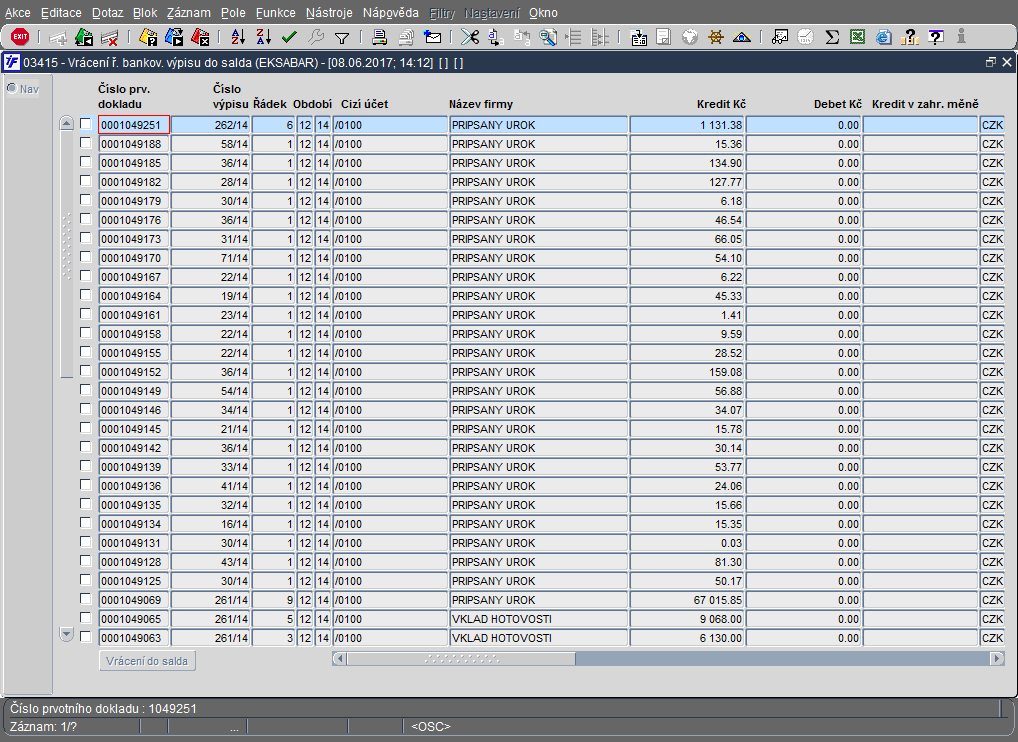Click the record list scroll-down arrow
The width and height of the screenshot is (1018, 742).
pyautogui.click(x=67, y=634)
